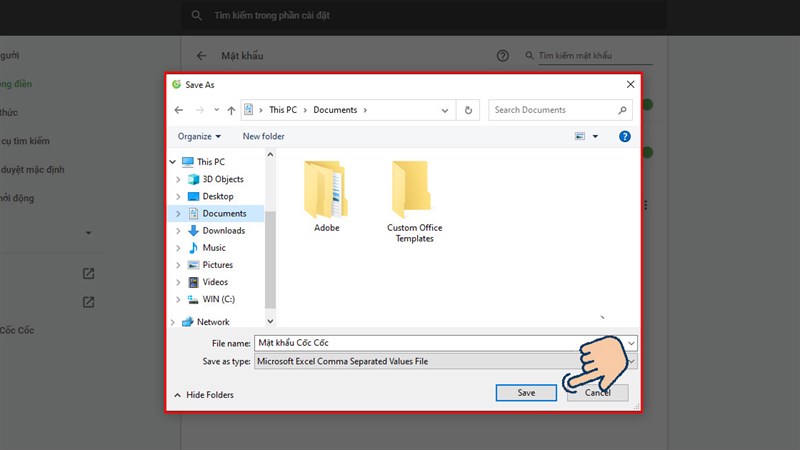Refresh the Documents folder view
Viewport: 800px width, 450px height.
pyautogui.click(x=468, y=110)
